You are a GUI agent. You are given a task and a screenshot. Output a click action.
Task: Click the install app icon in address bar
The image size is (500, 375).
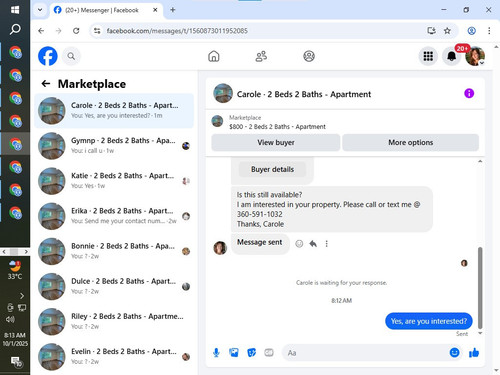tap(431, 31)
